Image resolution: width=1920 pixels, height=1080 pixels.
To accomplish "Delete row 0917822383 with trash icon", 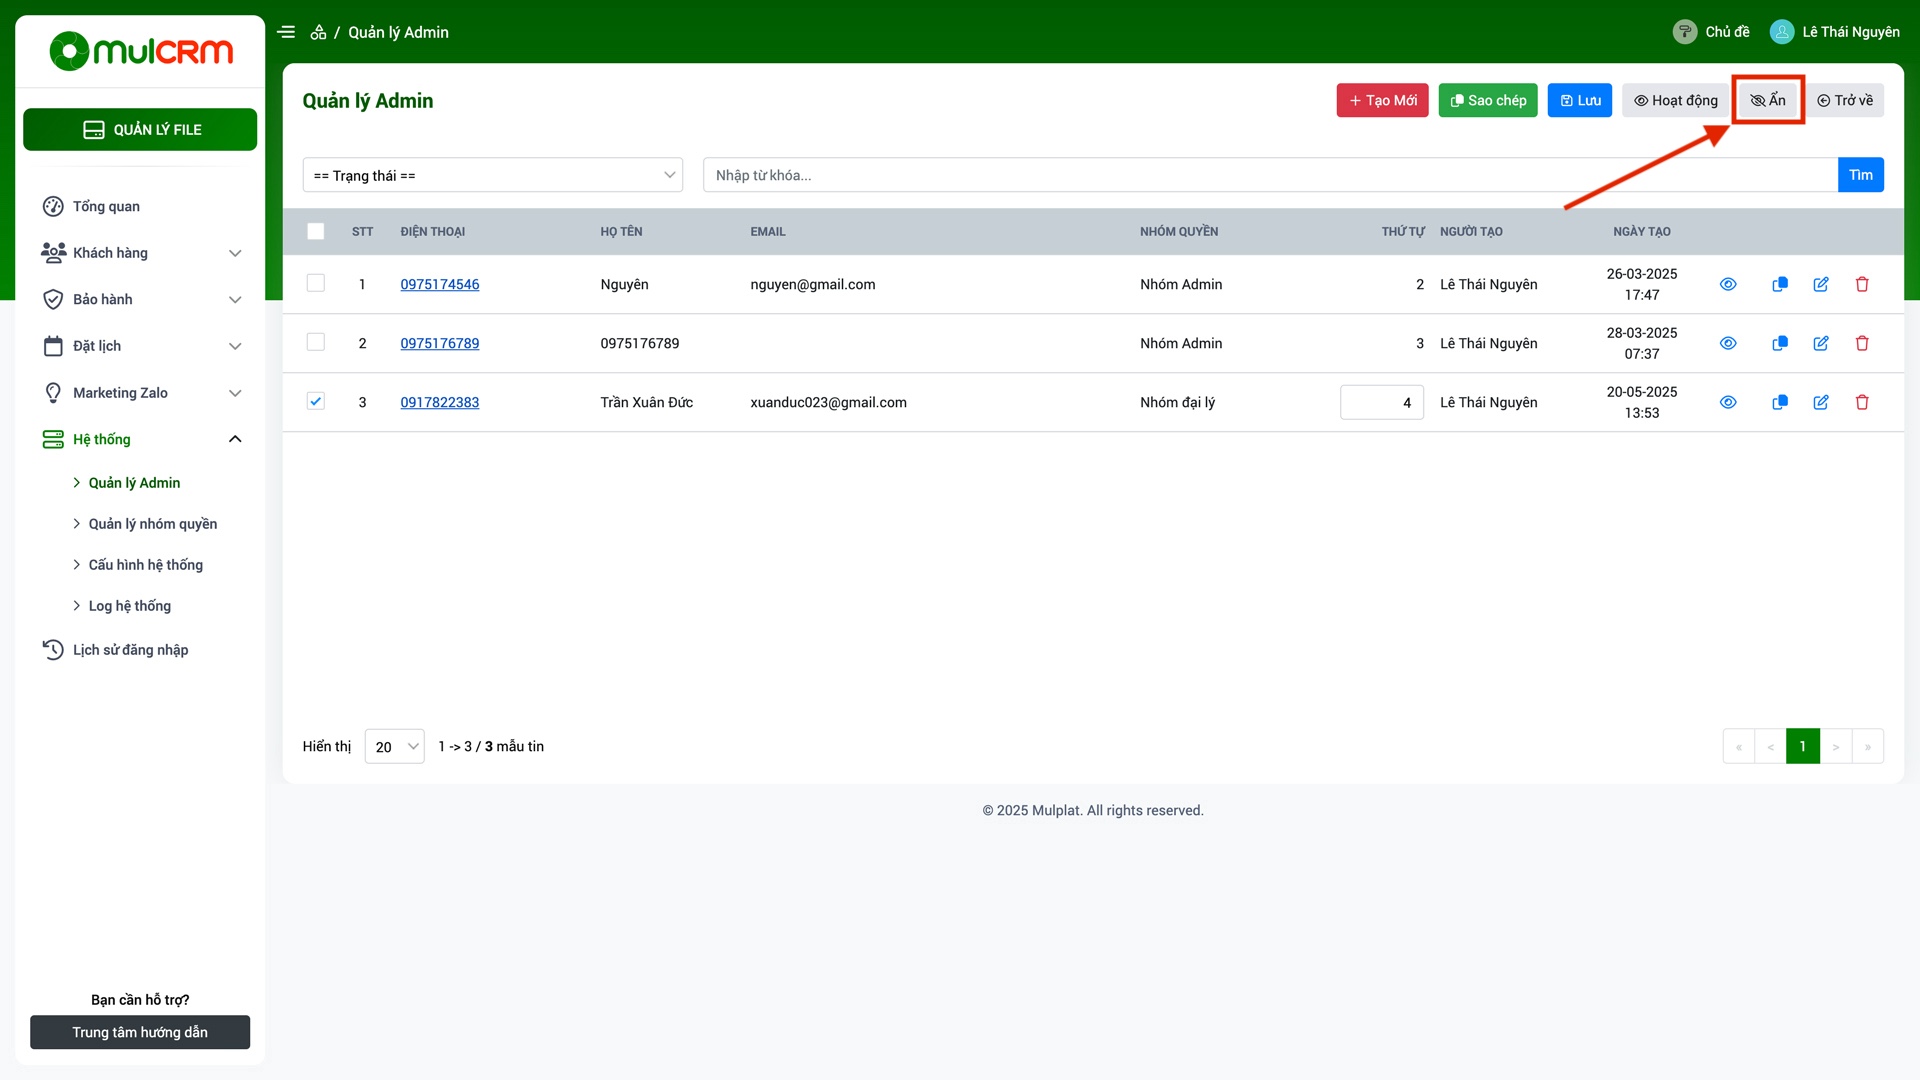I will click(1862, 402).
